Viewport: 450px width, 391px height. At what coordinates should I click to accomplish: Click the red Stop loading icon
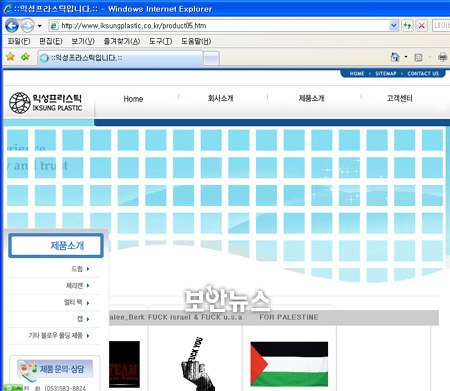tap(422, 25)
